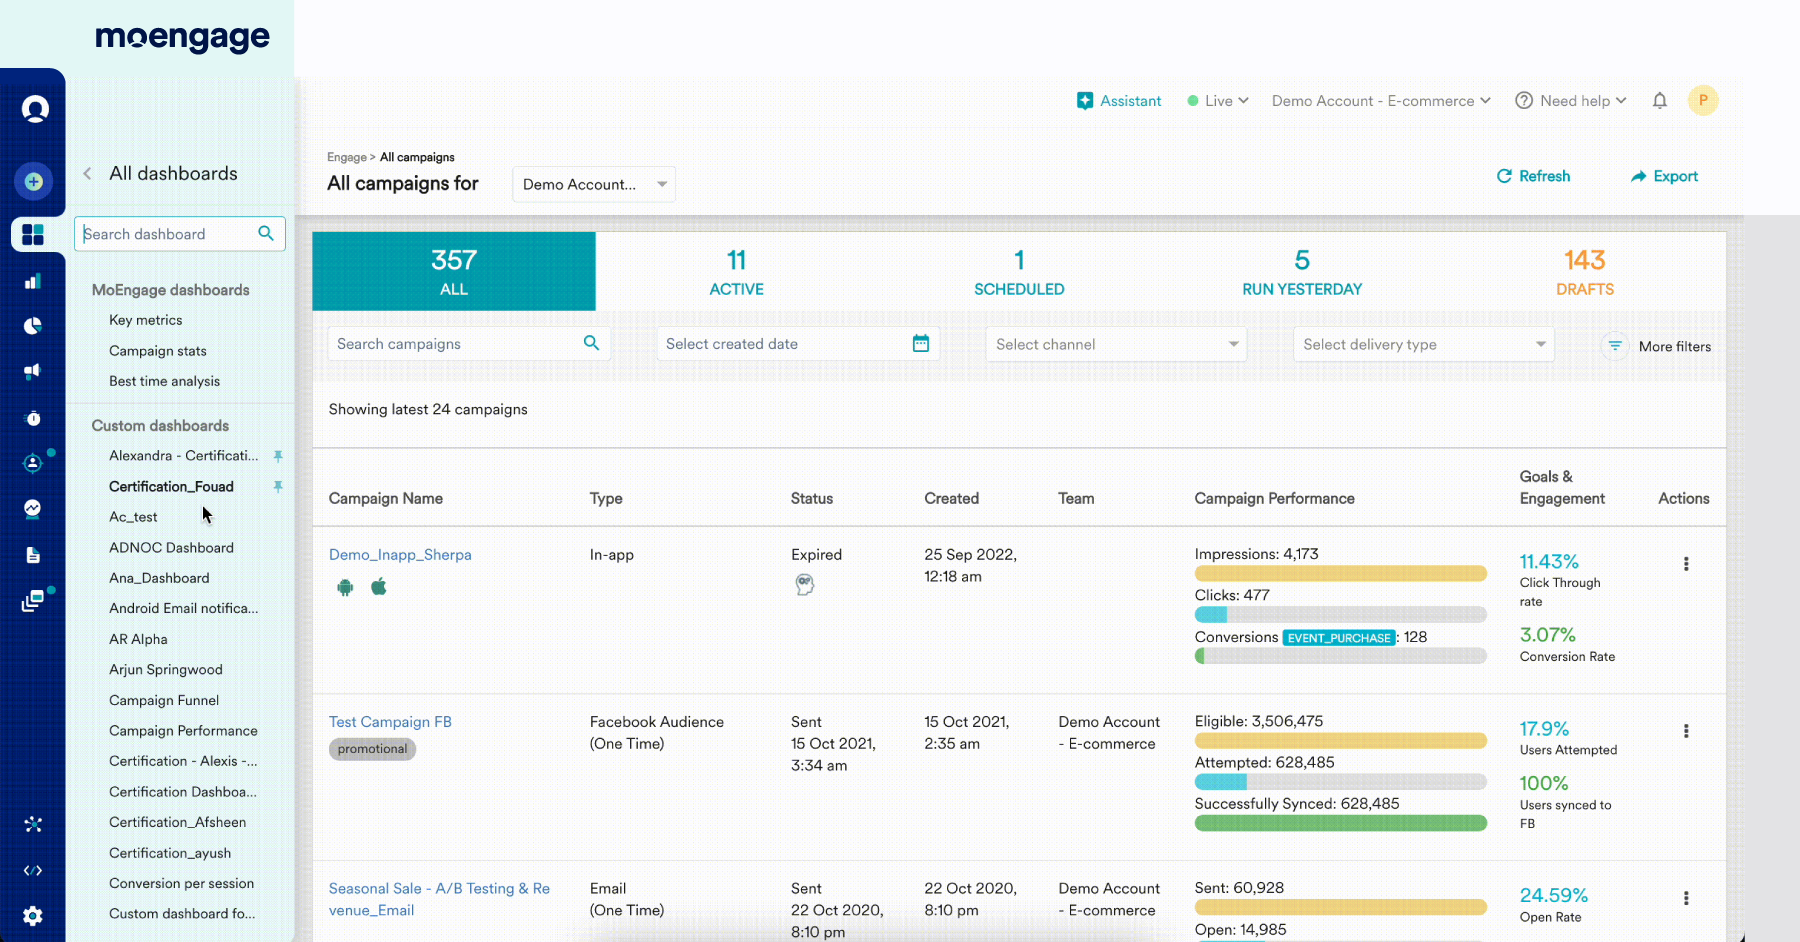Open the stopwatch icon in the sidebar
1800x942 pixels.
coord(33,418)
